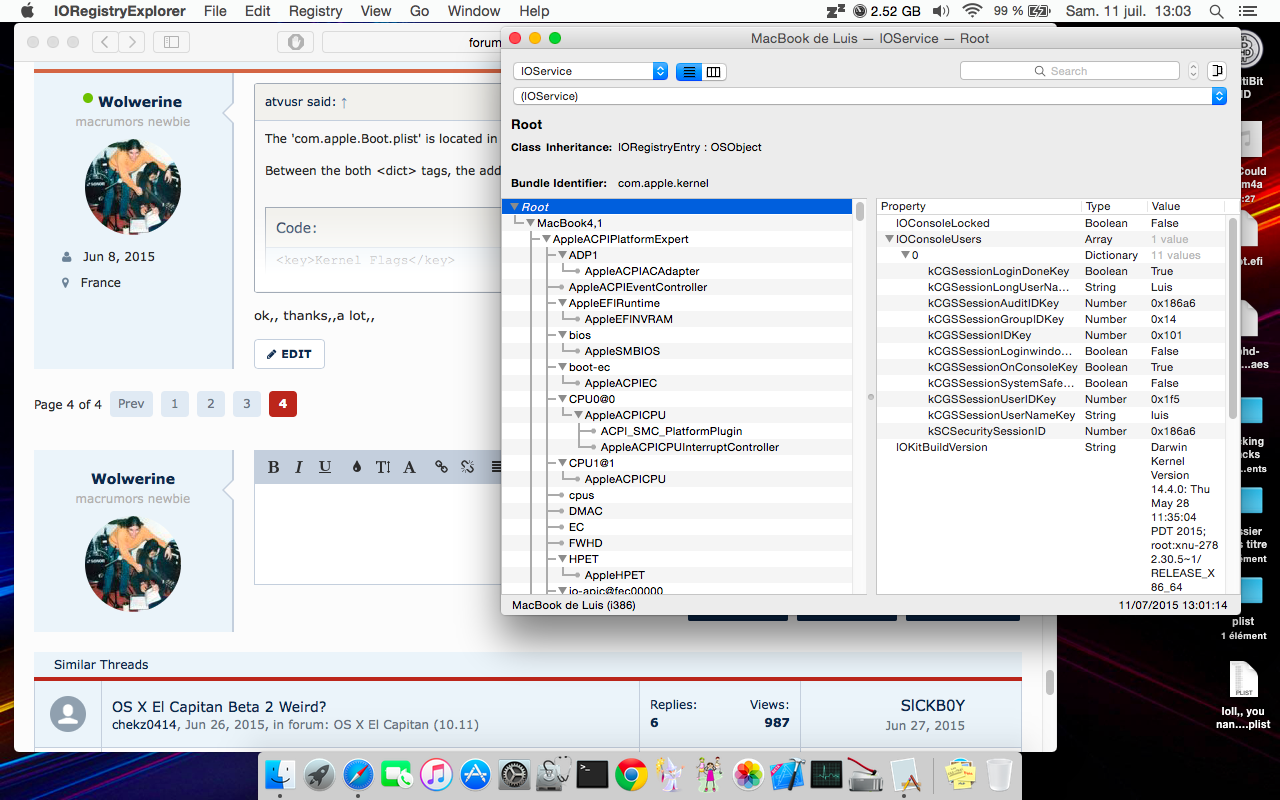1280x800 pixels.
Task: Toggle italic in the forum reply editor
Action: [298, 467]
